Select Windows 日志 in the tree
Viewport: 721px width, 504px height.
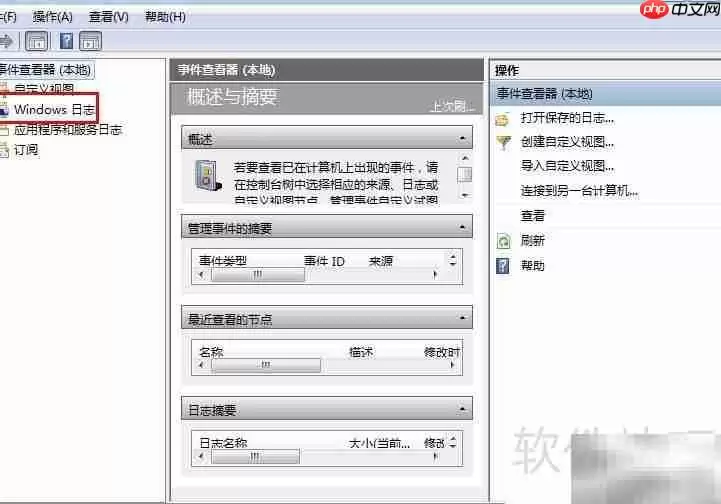(54, 109)
